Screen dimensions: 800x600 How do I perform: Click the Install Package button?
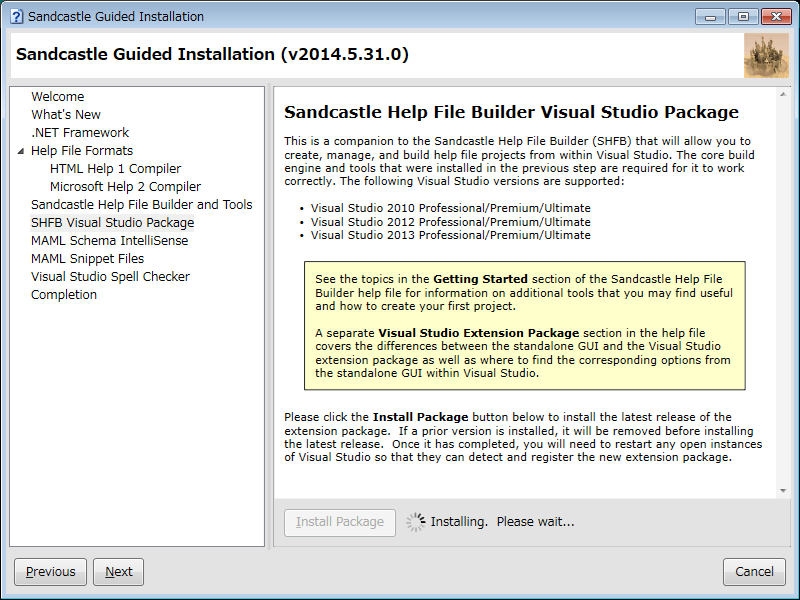tap(340, 522)
